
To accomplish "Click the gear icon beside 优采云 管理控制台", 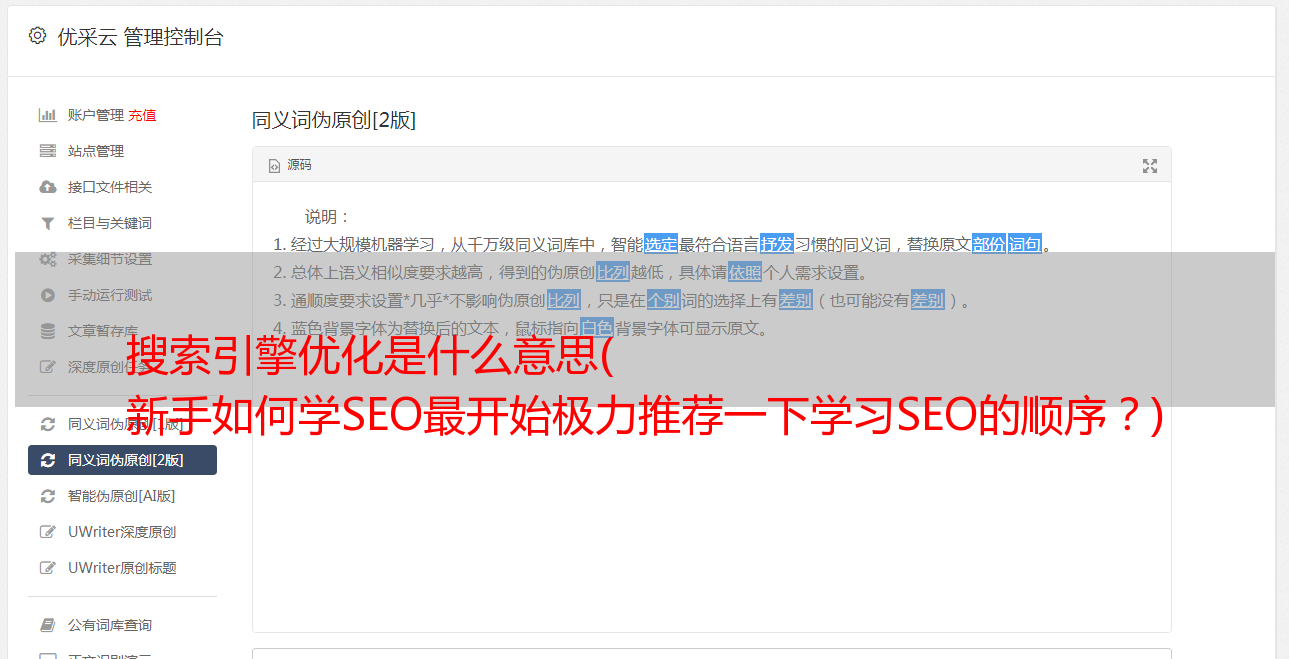I will 37,36.
